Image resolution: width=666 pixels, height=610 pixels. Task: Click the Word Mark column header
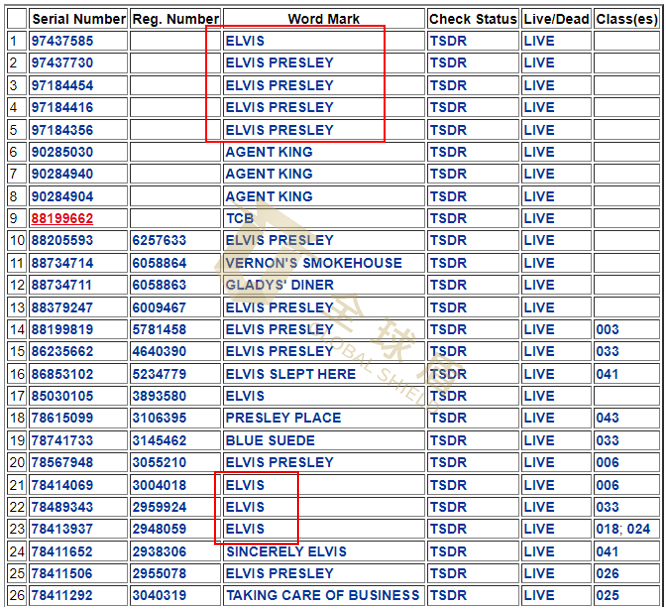click(x=324, y=19)
